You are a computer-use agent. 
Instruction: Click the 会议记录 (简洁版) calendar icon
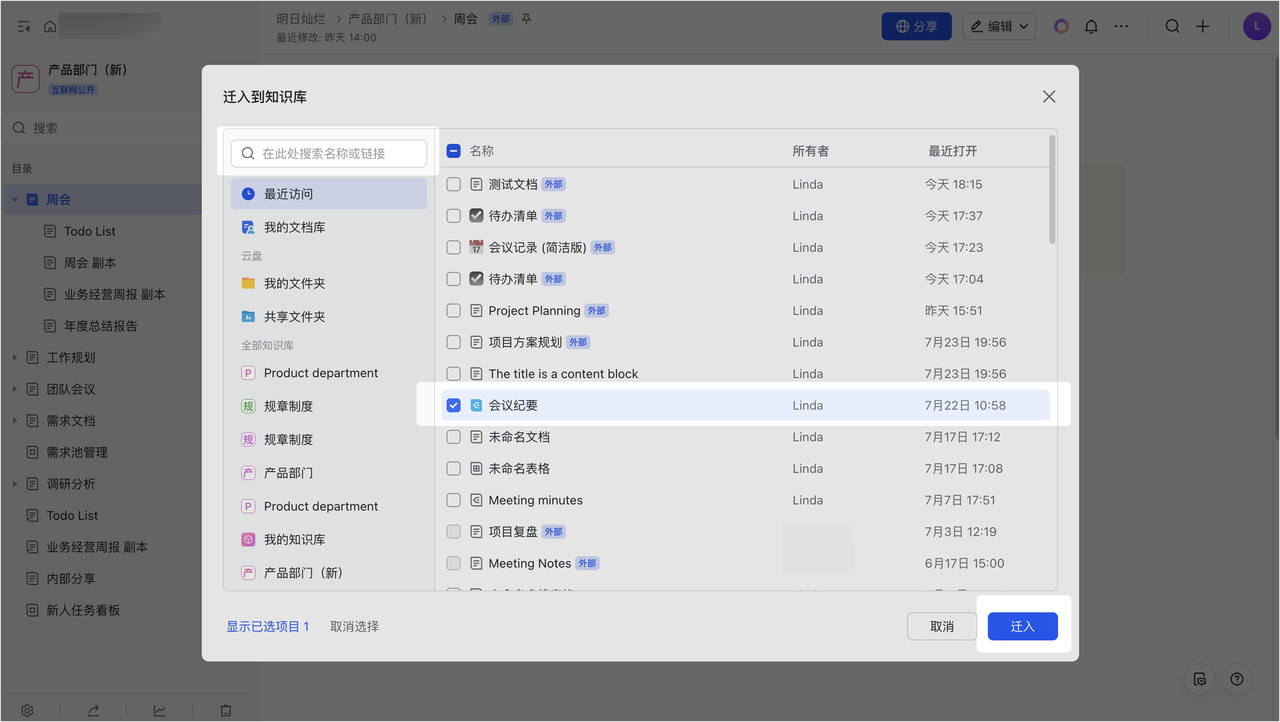point(476,247)
